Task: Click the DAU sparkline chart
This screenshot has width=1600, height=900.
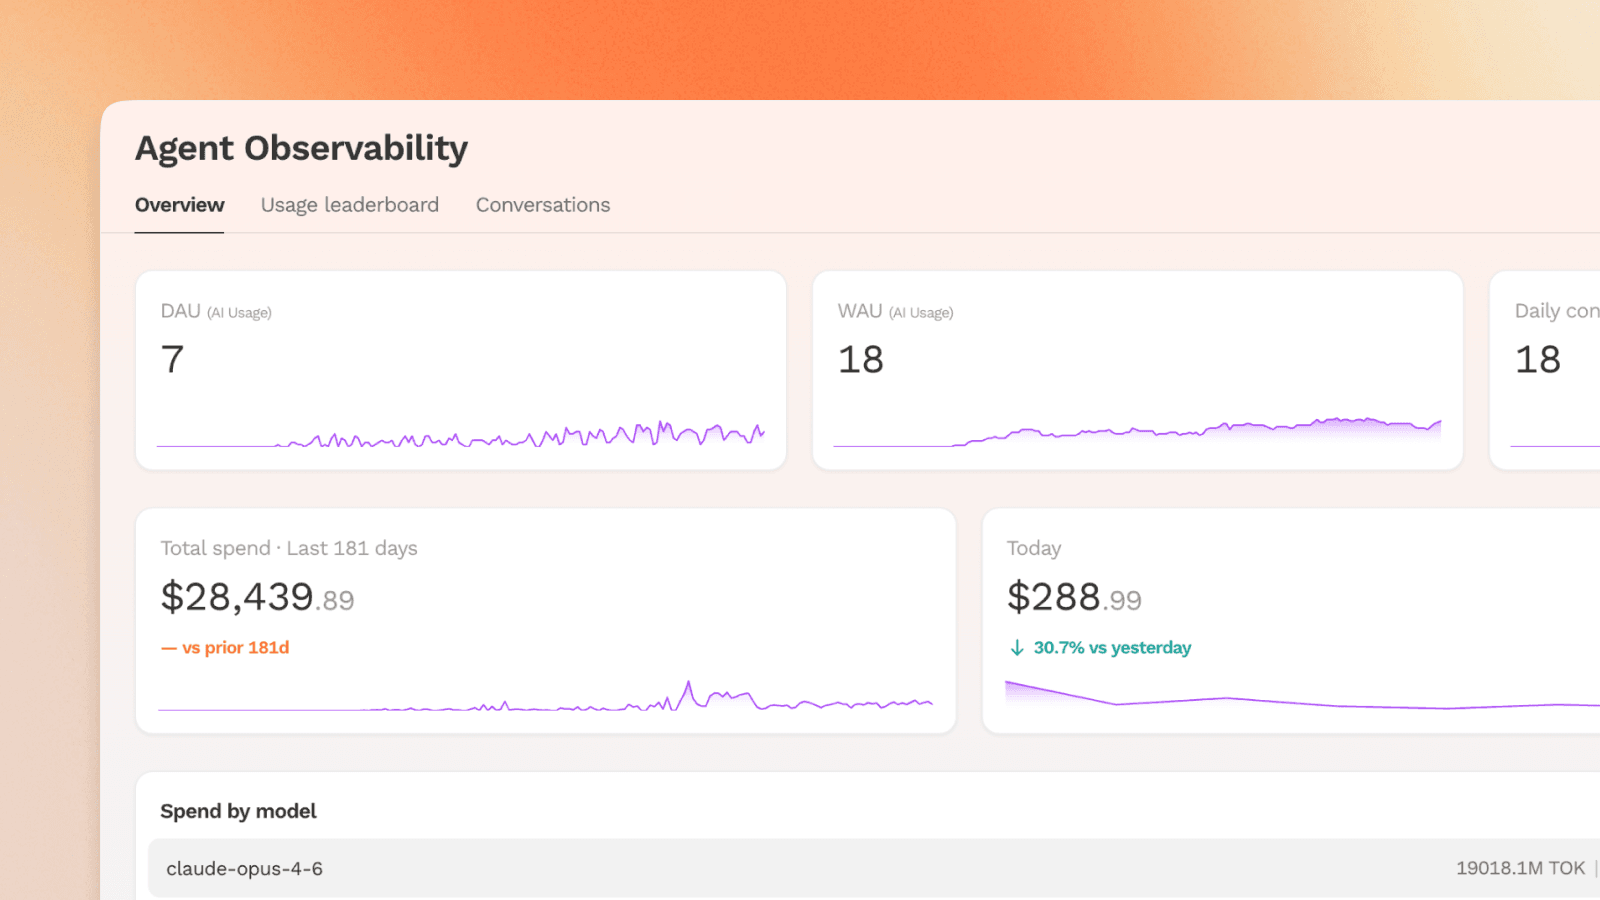Action: coord(461,434)
